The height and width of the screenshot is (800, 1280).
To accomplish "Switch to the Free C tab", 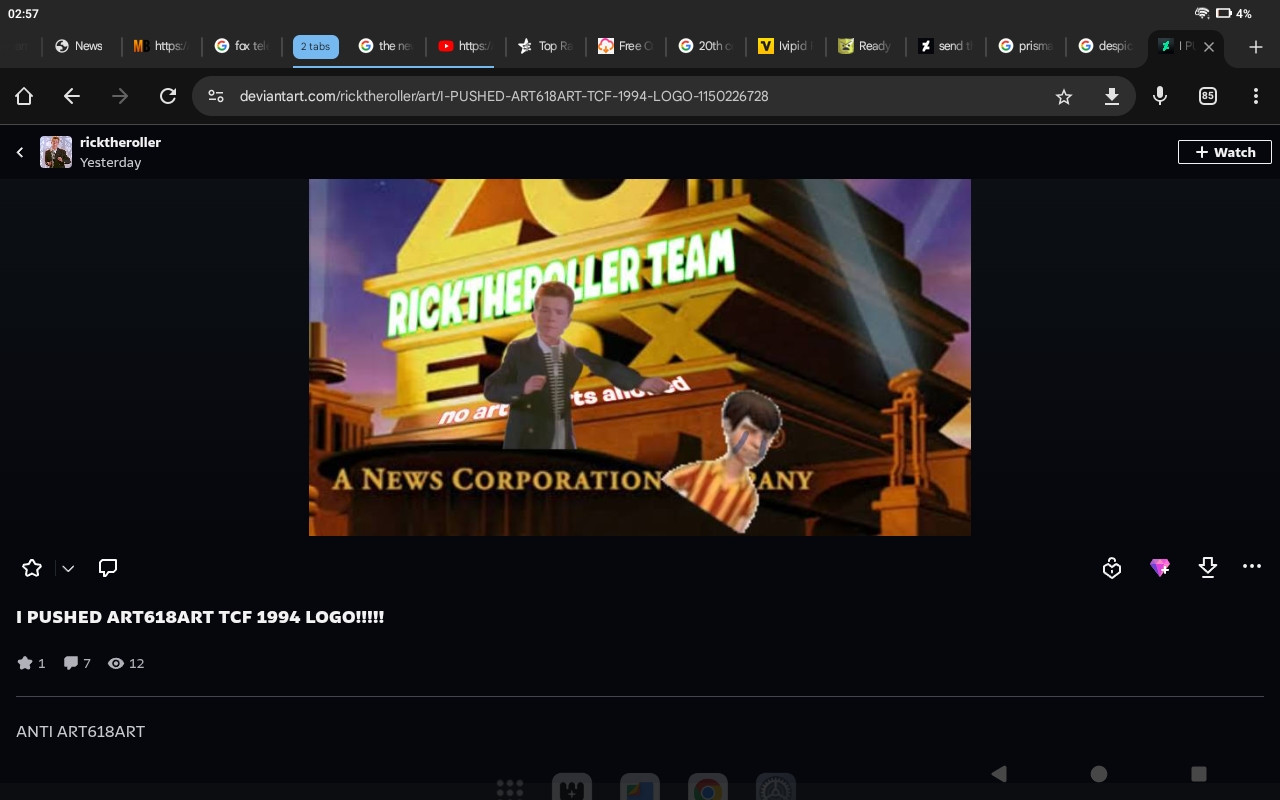I will pyautogui.click(x=626, y=46).
